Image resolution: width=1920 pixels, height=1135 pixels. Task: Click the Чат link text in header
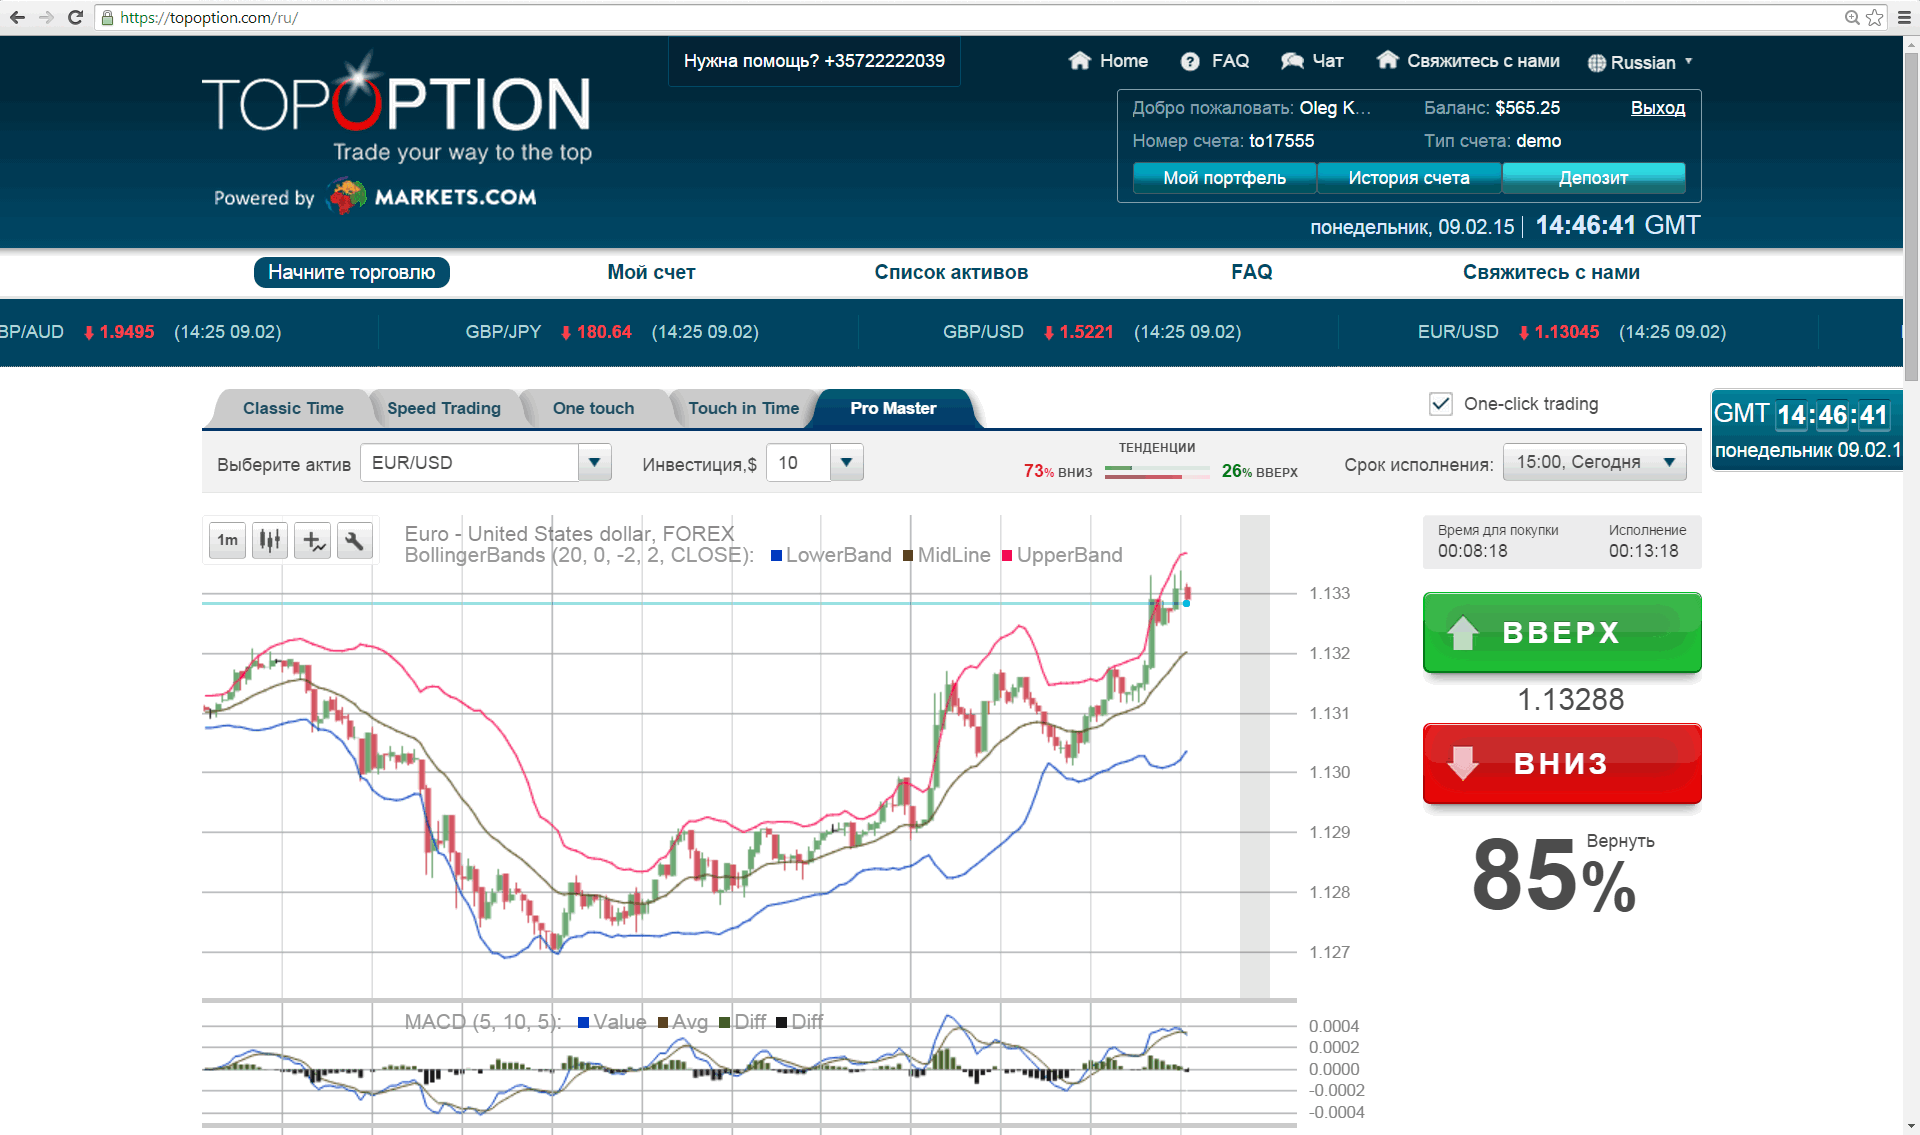click(1328, 61)
